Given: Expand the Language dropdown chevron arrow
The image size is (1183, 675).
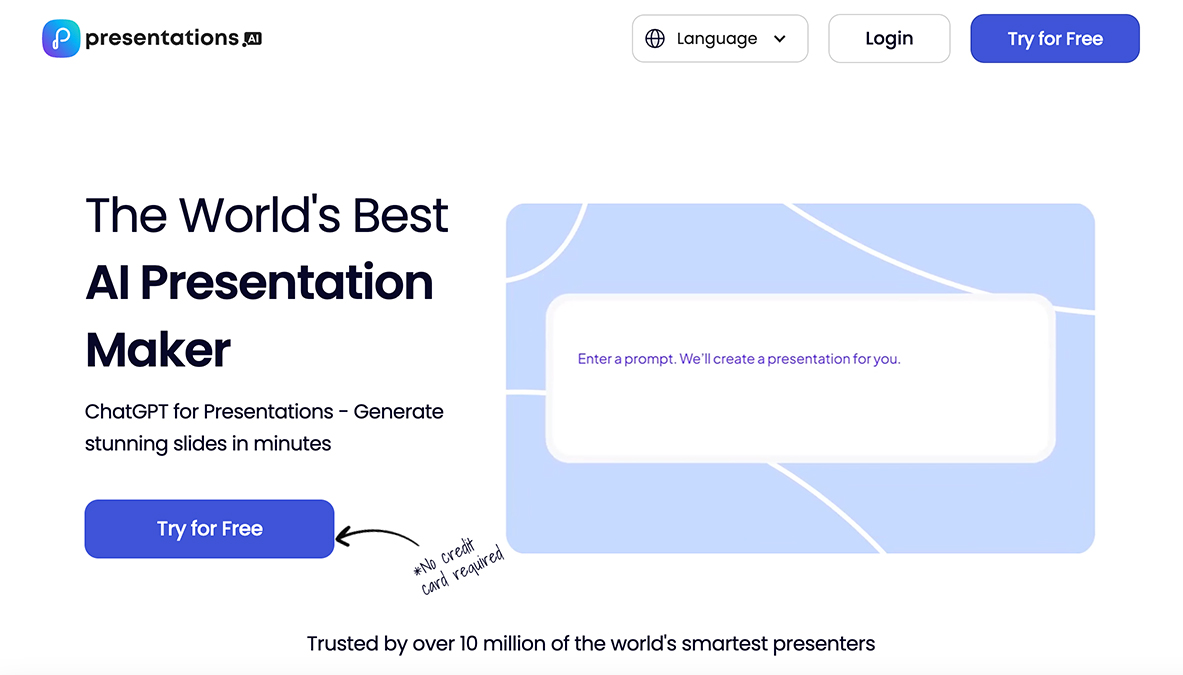Looking at the screenshot, I should [x=780, y=39].
